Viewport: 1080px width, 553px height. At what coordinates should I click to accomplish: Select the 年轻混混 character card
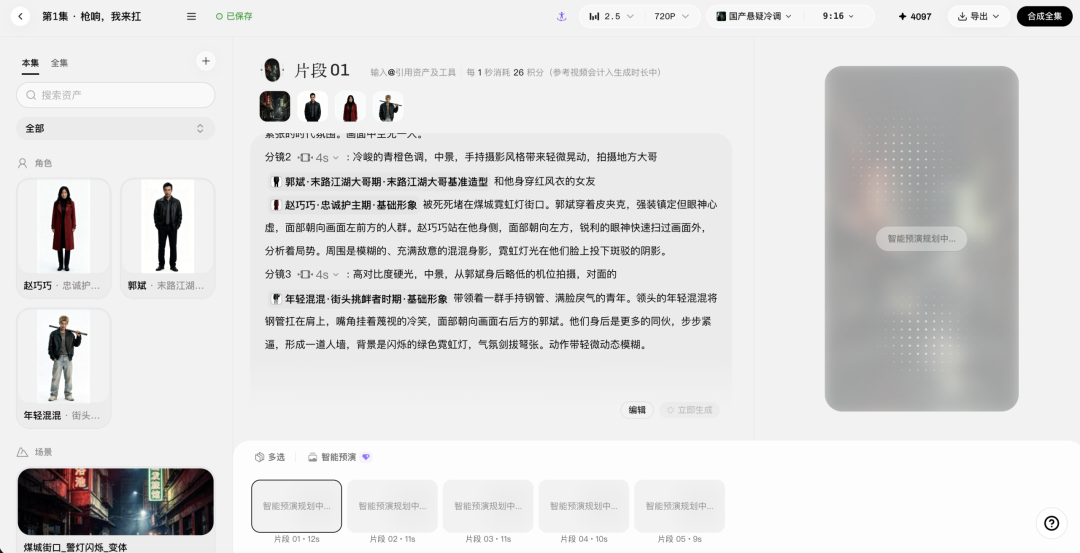point(63,368)
